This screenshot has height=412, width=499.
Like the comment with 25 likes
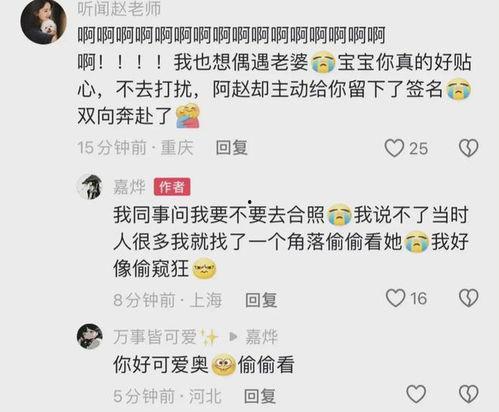coord(395,148)
